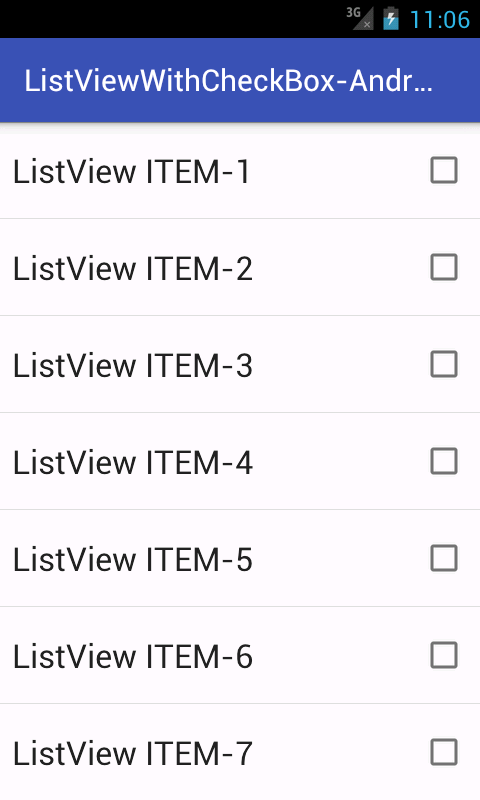Tap the ListView ITEM-3 label
The width and height of the screenshot is (480, 800).
coord(133,365)
